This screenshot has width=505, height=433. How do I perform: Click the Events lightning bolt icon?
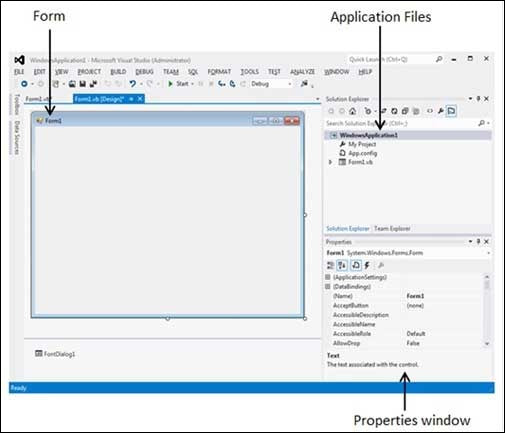tap(367, 265)
